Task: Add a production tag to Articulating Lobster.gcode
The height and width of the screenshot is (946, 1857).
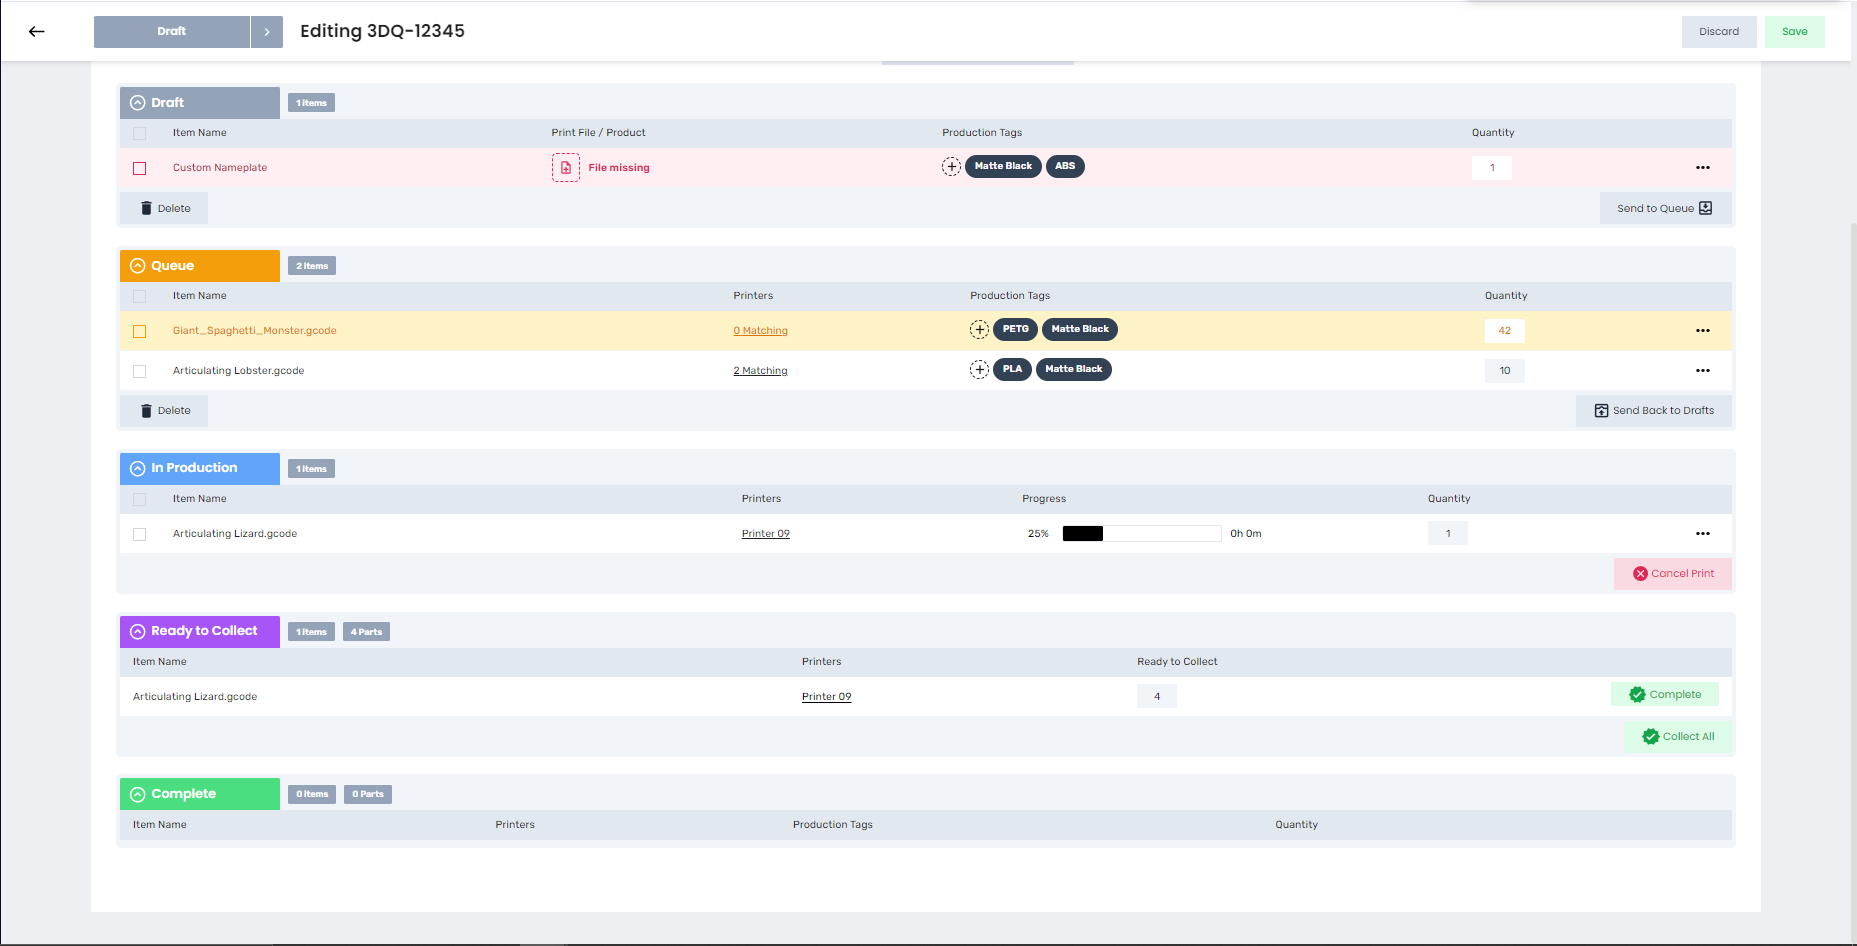Action: point(979,369)
